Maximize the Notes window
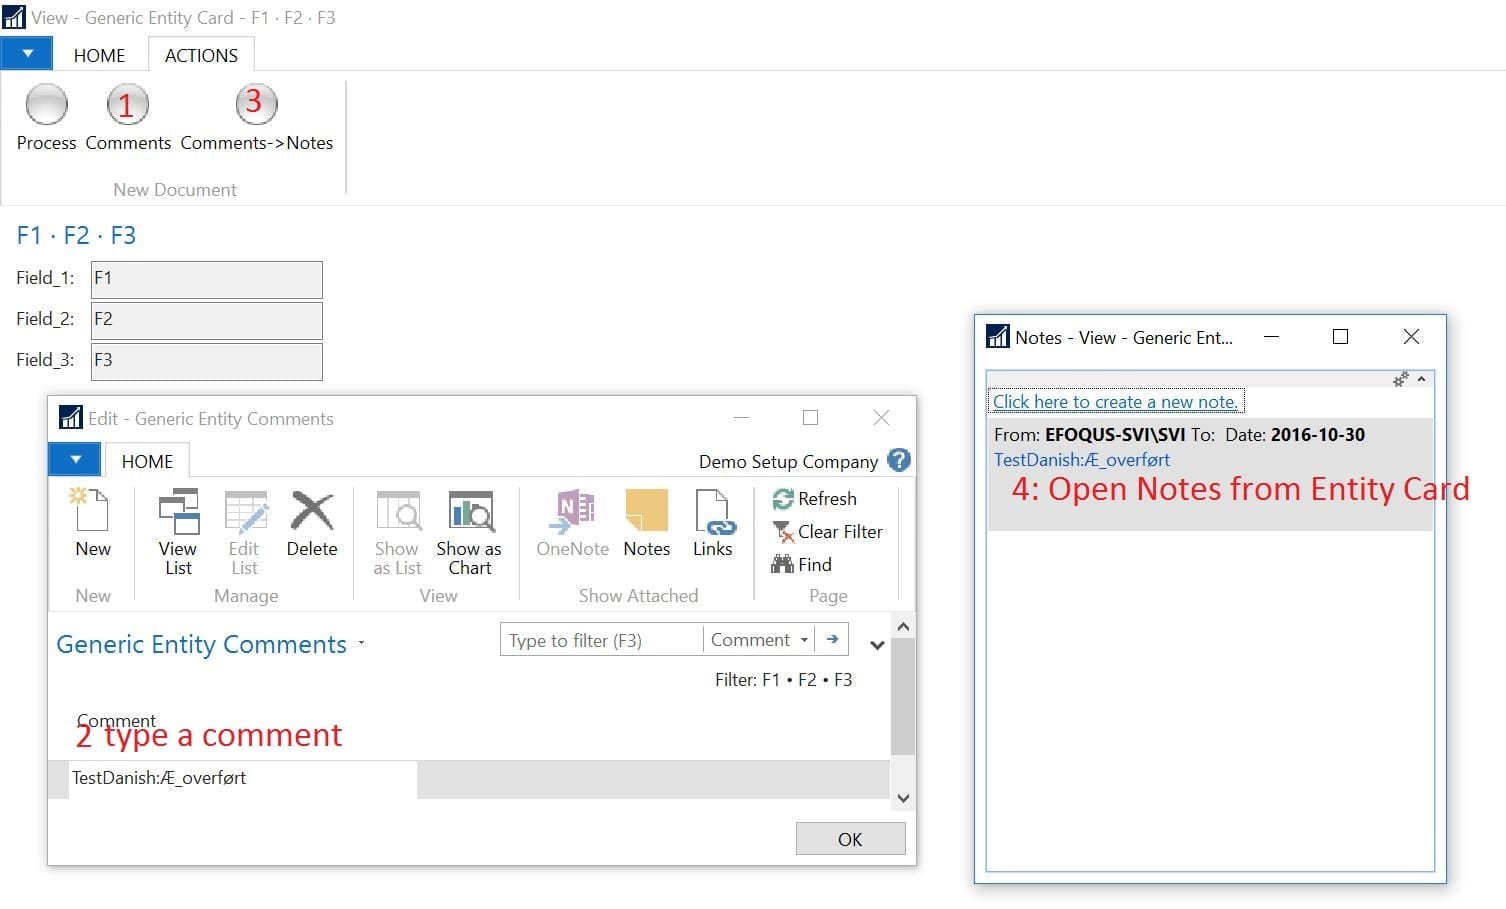 click(1340, 337)
